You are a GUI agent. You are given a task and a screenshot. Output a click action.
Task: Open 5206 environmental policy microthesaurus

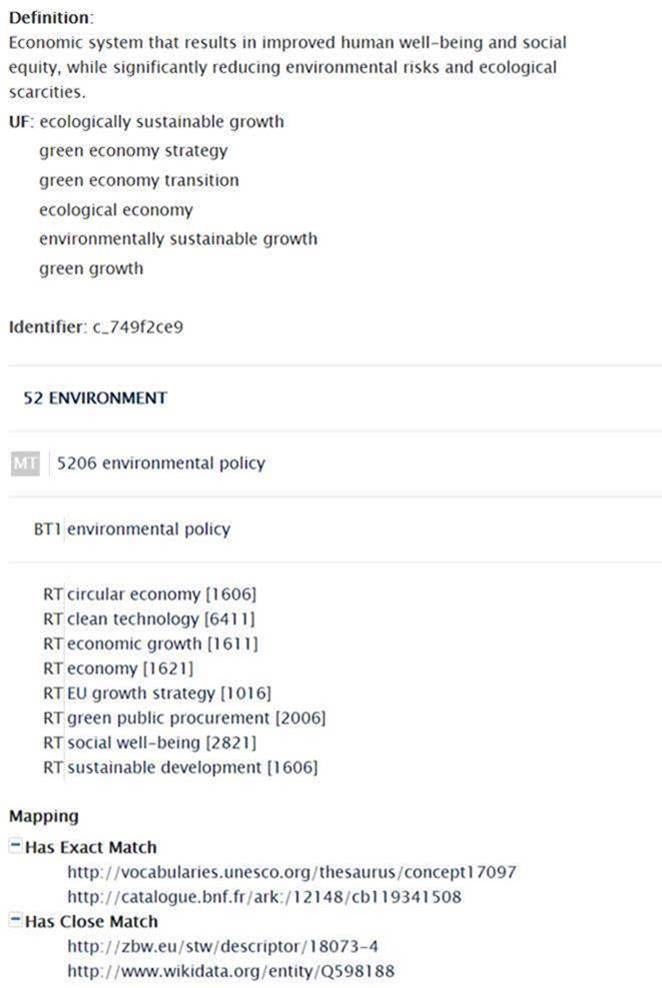pos(161,463)
